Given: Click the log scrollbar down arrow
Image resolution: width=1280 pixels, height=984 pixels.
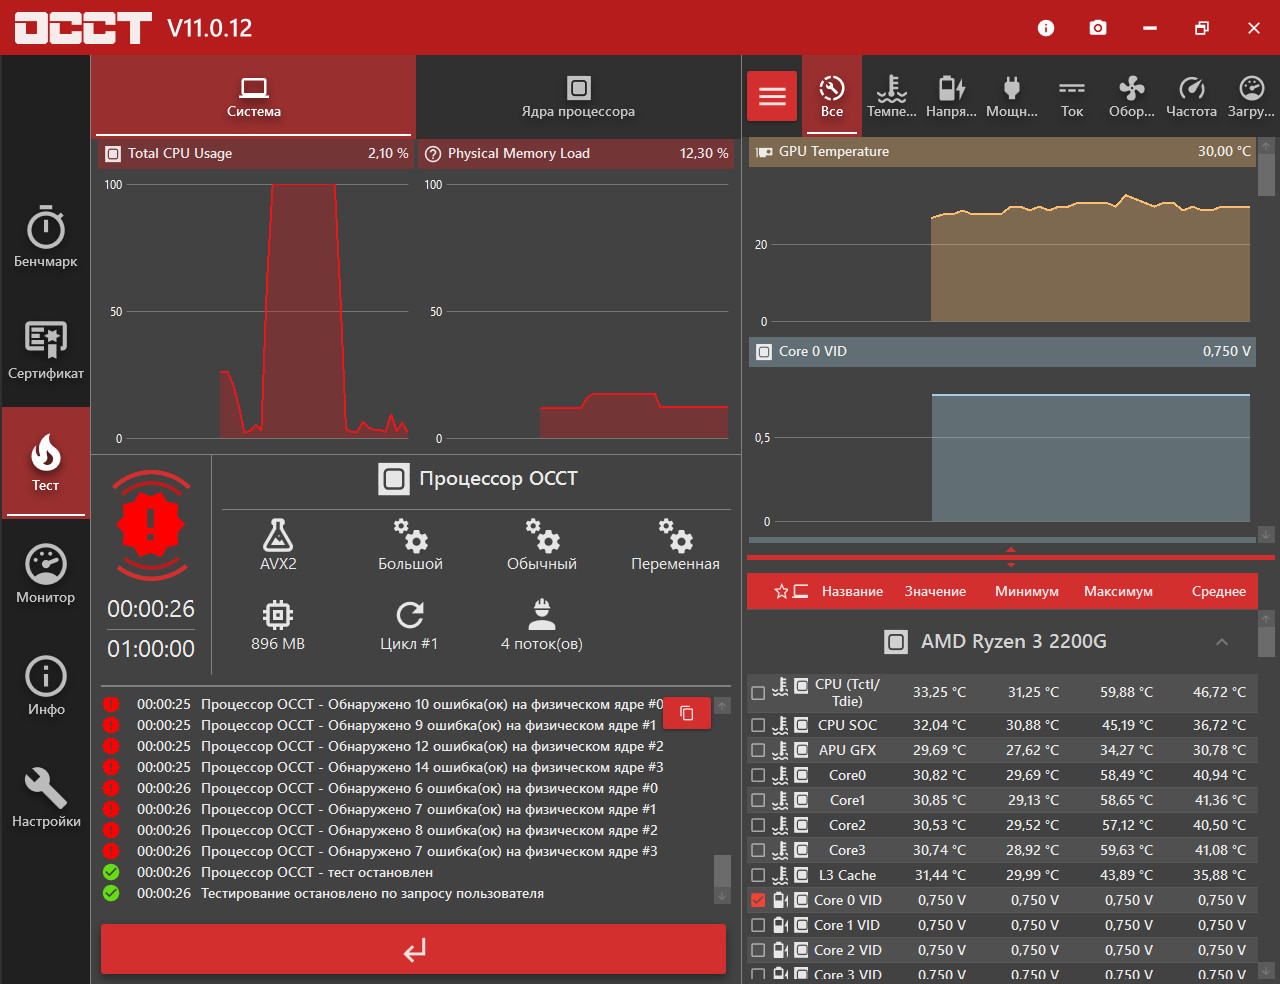Looking at the screenshot, I should point(722,896).
